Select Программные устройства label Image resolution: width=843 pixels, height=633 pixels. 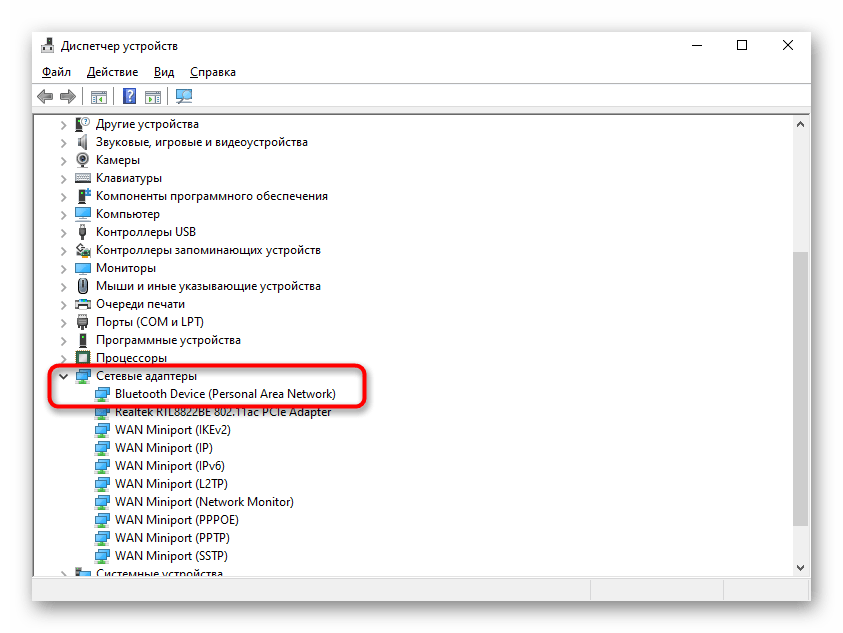click(x=168, y=340)
